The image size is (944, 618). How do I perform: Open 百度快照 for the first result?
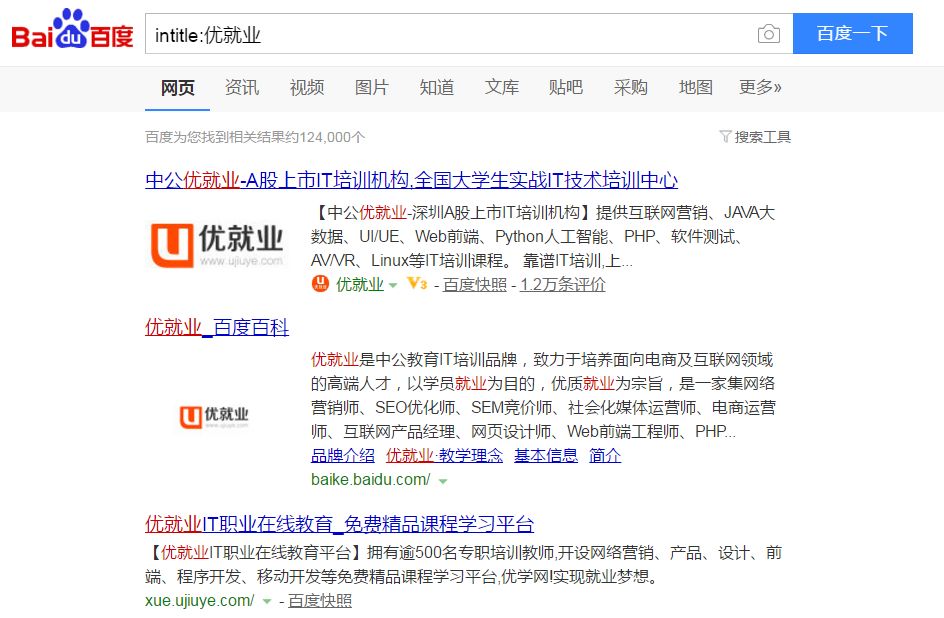coord(475,284)
